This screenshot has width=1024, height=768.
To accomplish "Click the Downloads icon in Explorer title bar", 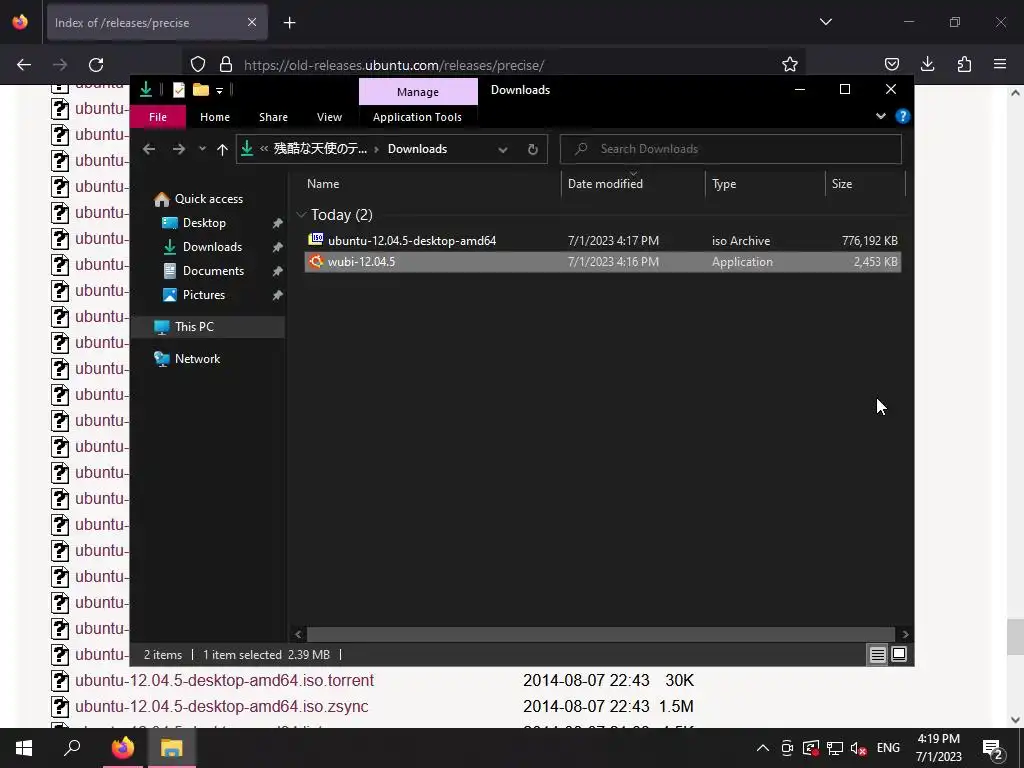I will pos(146,89).
